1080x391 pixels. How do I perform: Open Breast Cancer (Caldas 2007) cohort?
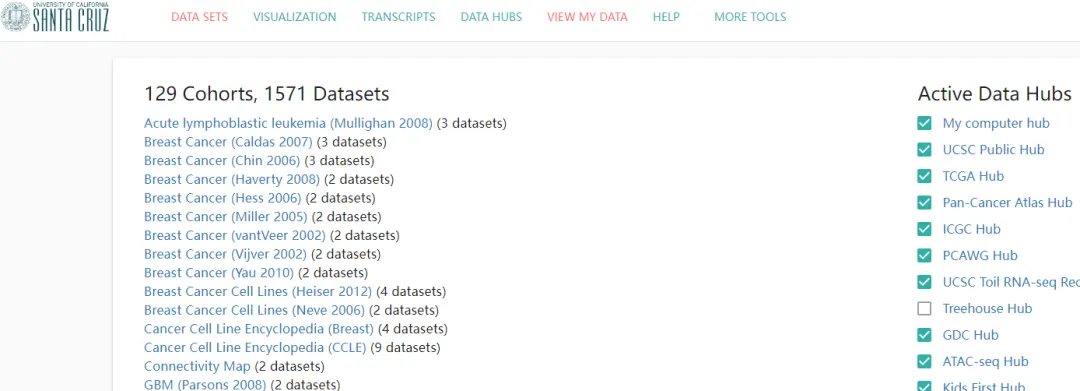coord(228,142)
